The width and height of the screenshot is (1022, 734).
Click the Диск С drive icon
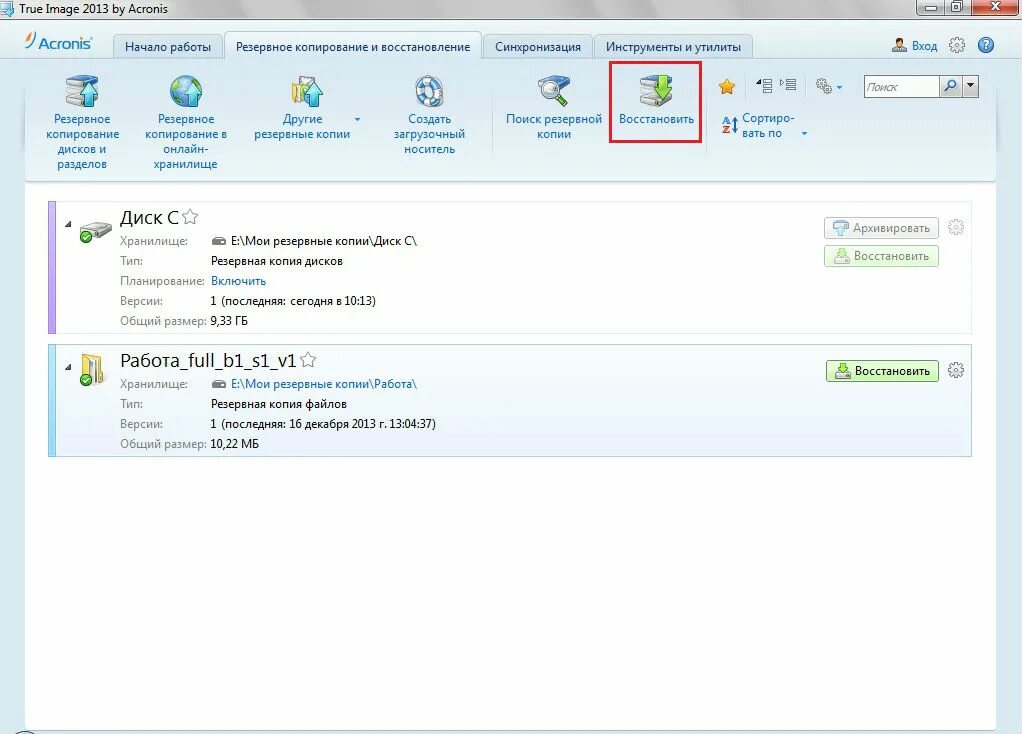(95, 231)
